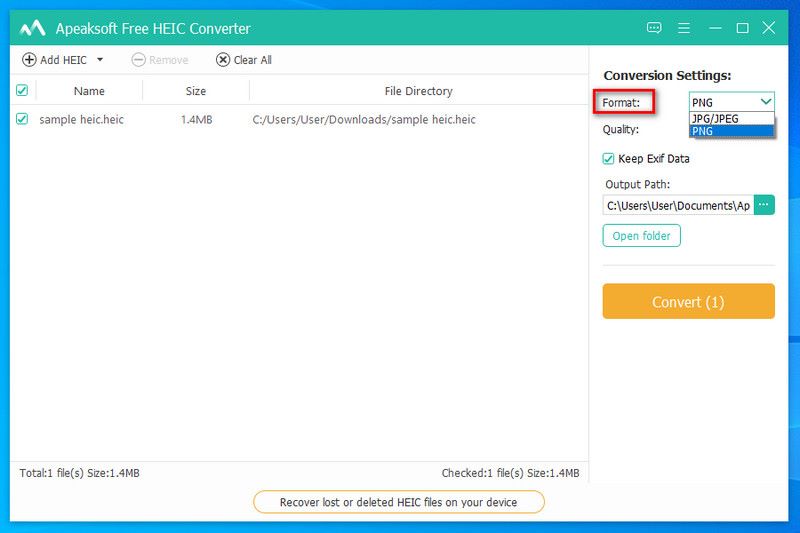Image resolution: width=800 pixels, height=533 pixels.
Task: Toggle the select-all checkbox in header
Action: [x=22, y=90]
